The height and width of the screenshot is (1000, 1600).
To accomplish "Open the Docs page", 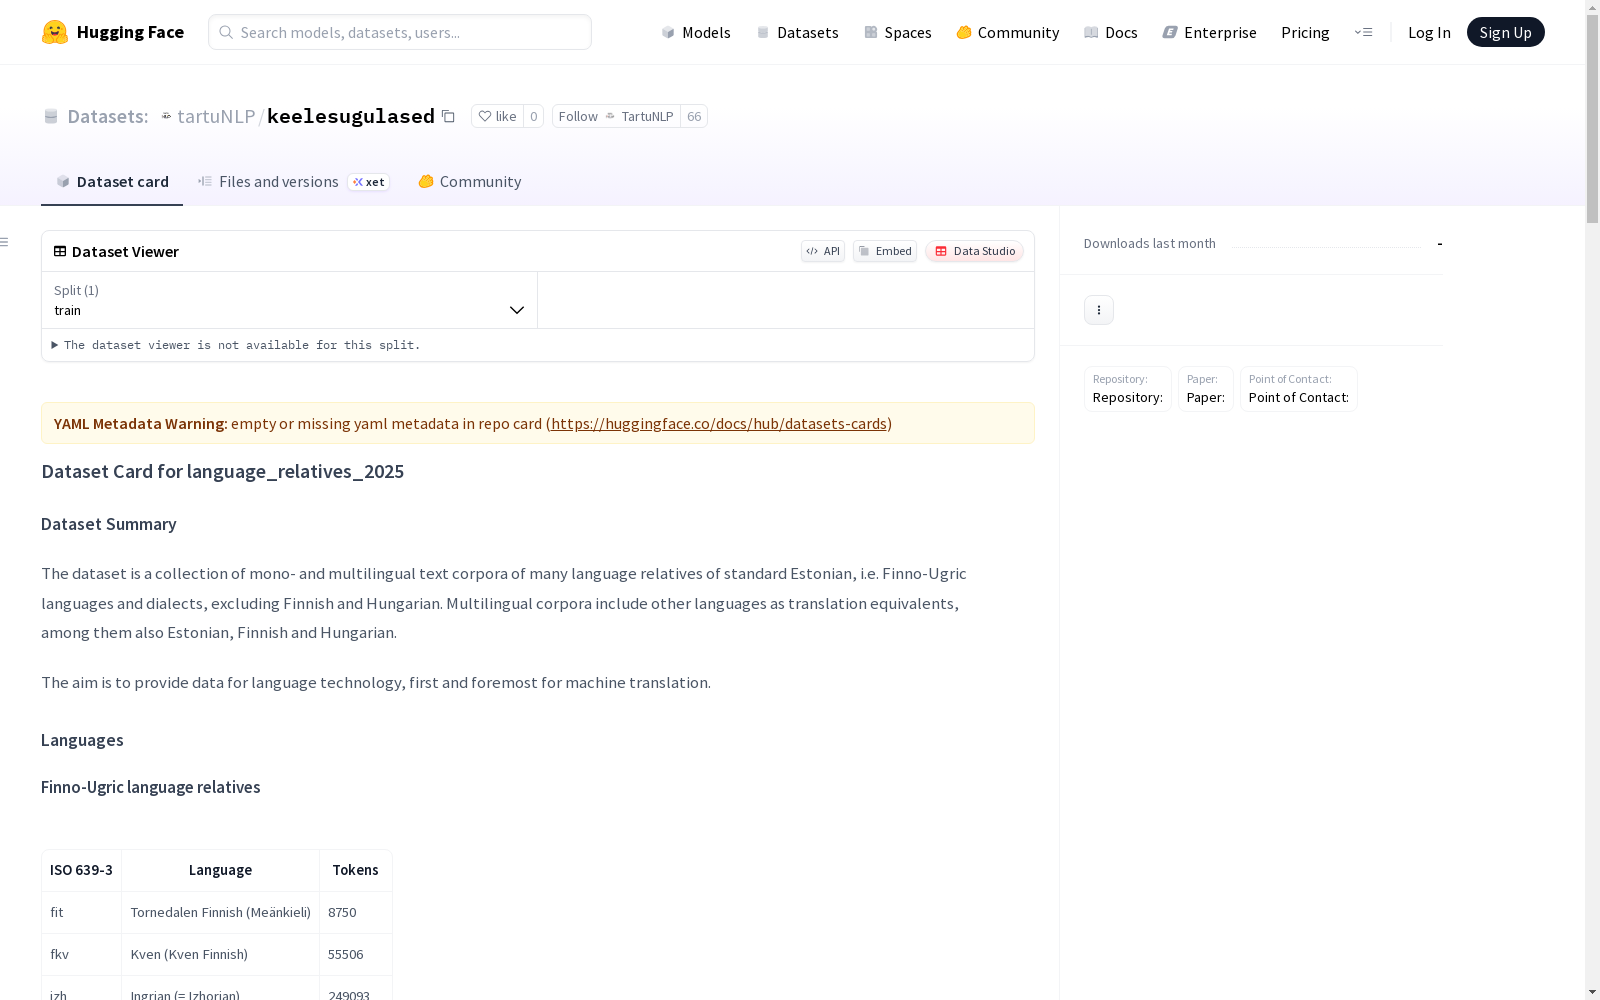I will [x=1111, y=32].
